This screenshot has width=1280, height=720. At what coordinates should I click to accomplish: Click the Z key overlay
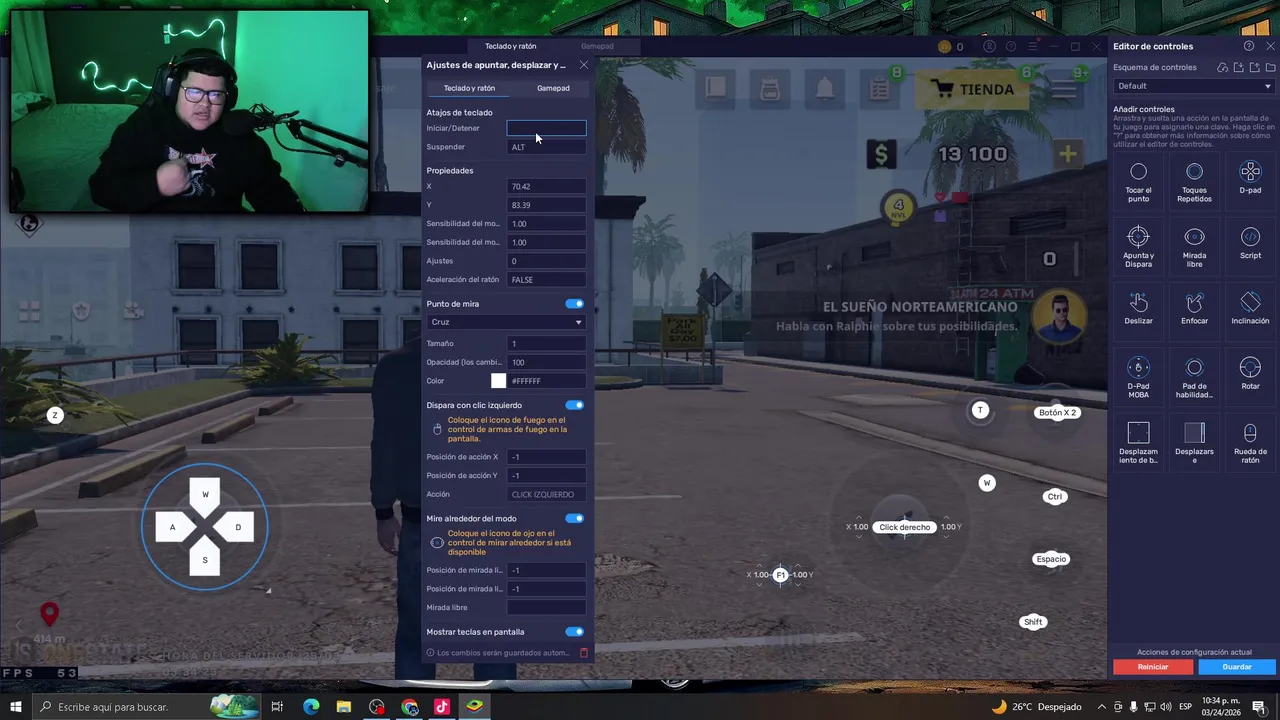click(55, 415)
